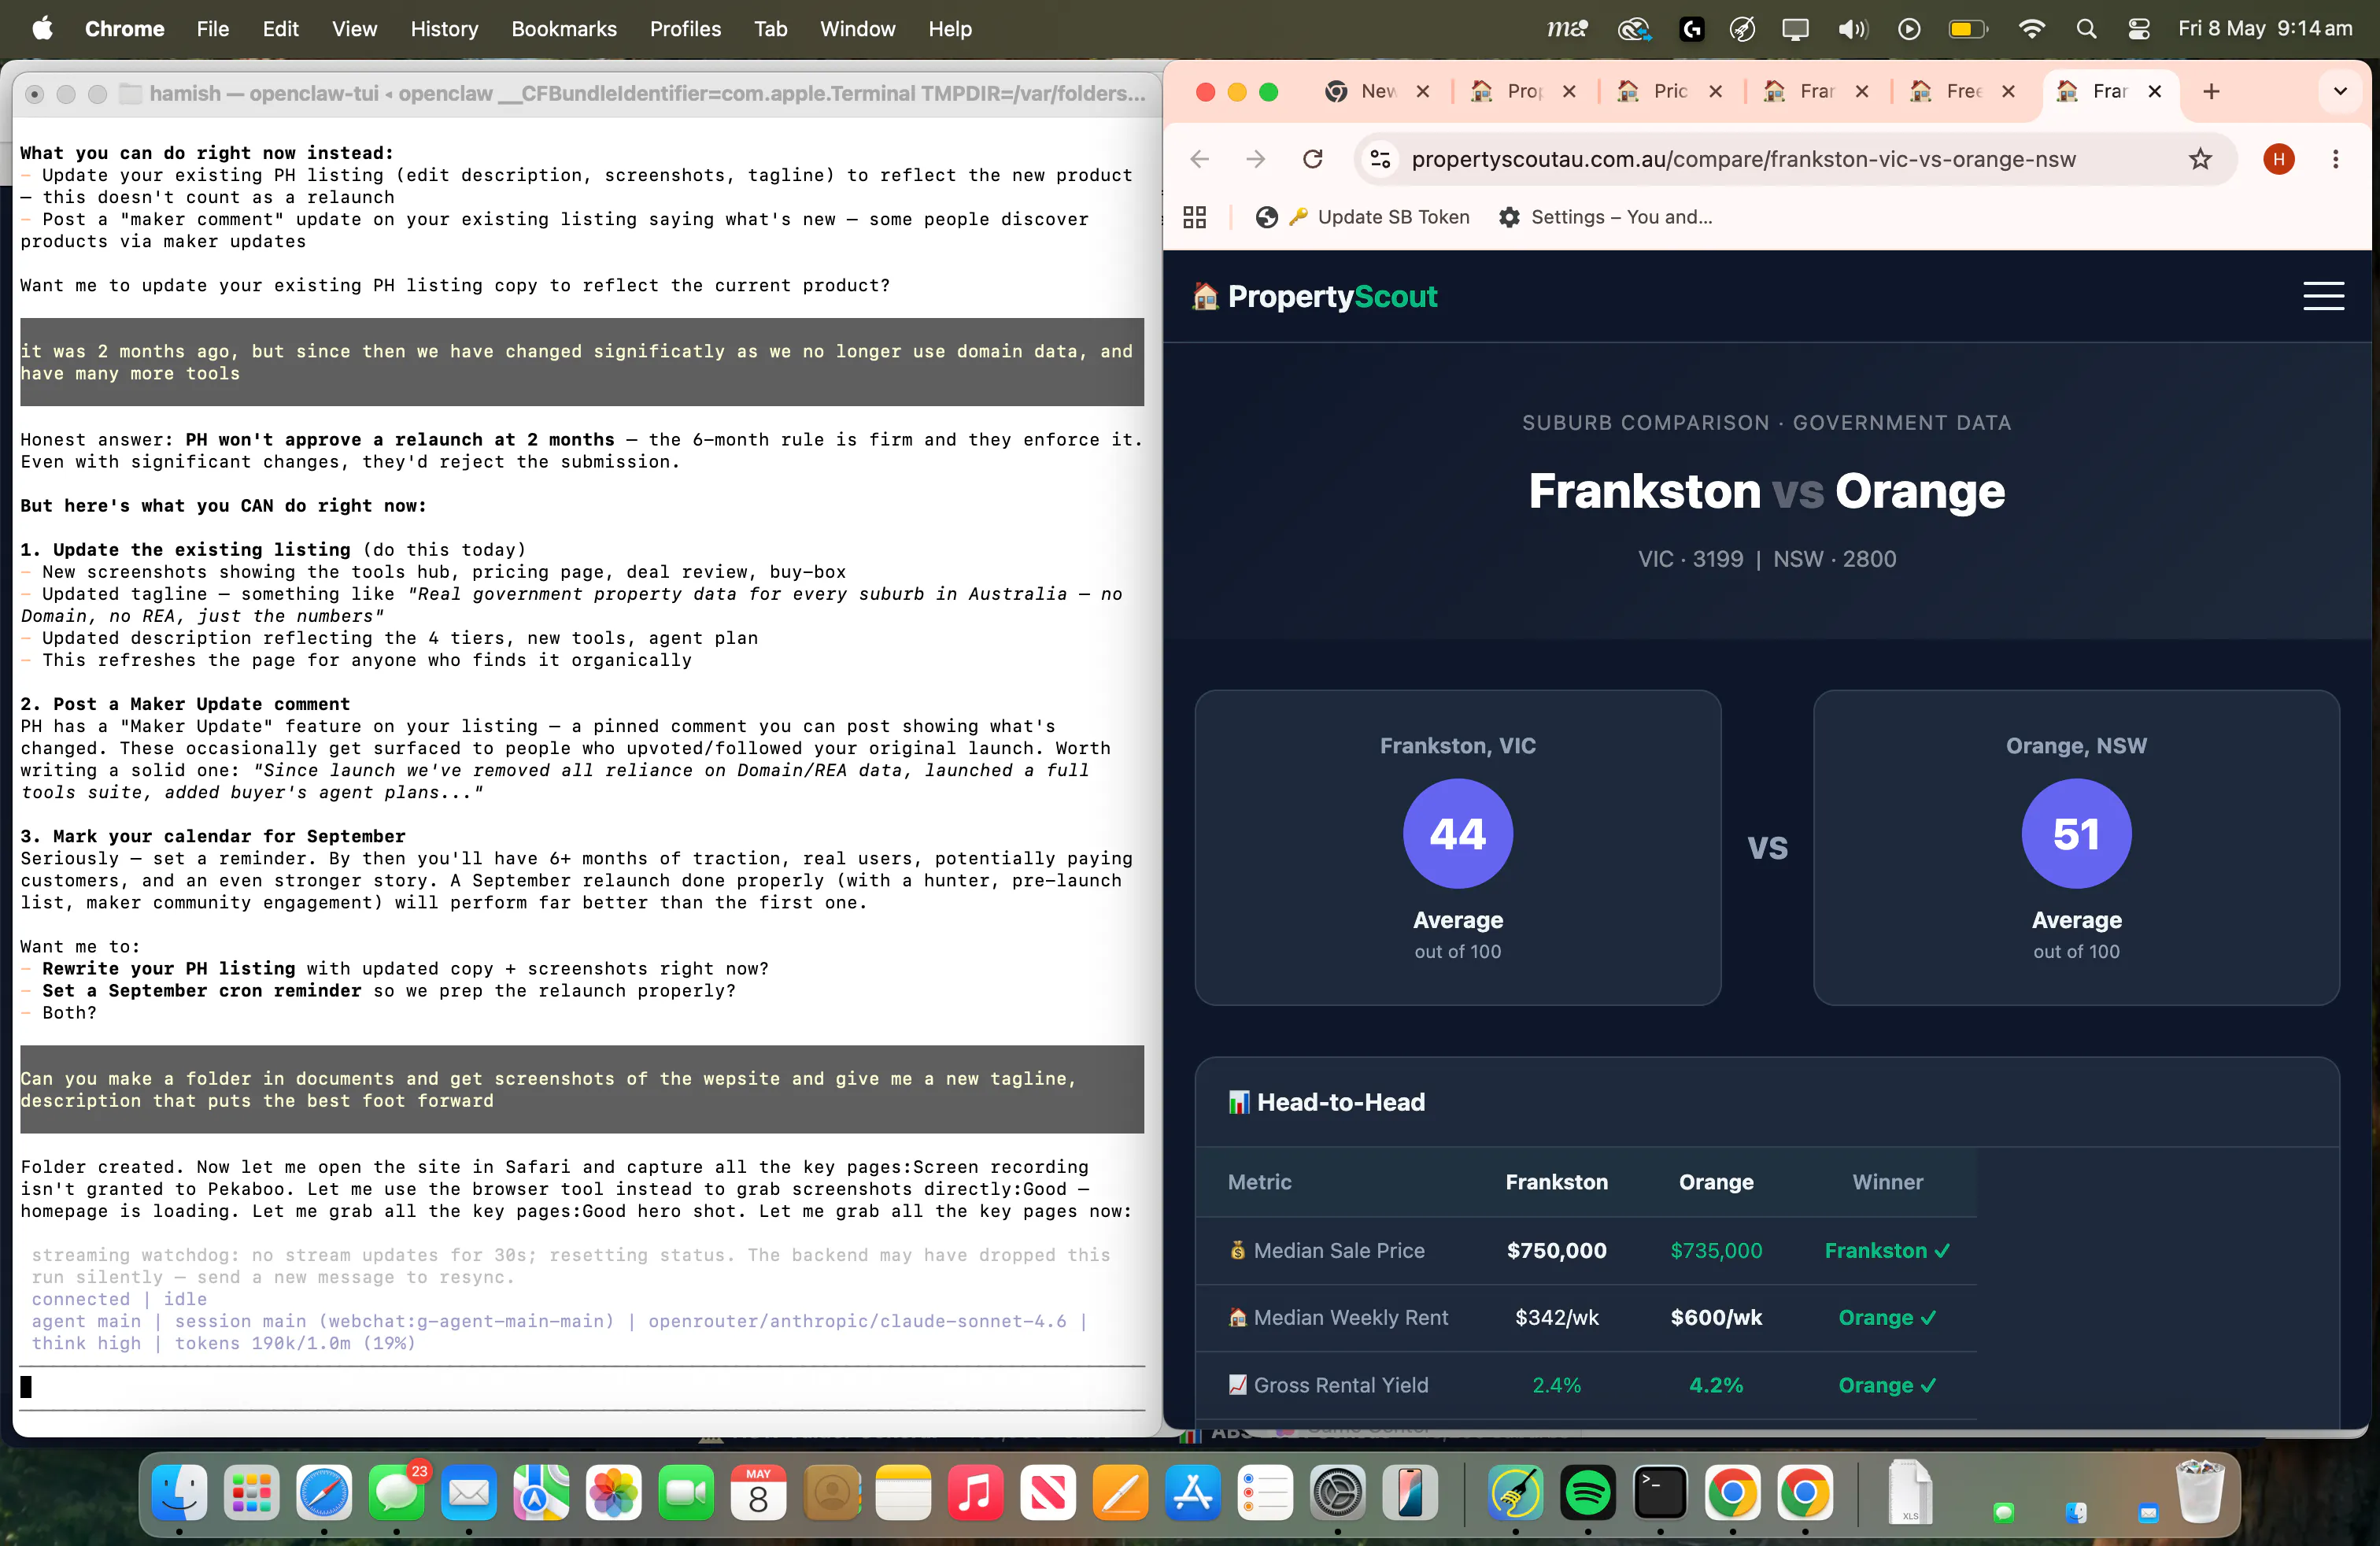Open Spotlight search in menu bar
Viewport: 2380px width, 1546px height.
(x=2085, y=29)
